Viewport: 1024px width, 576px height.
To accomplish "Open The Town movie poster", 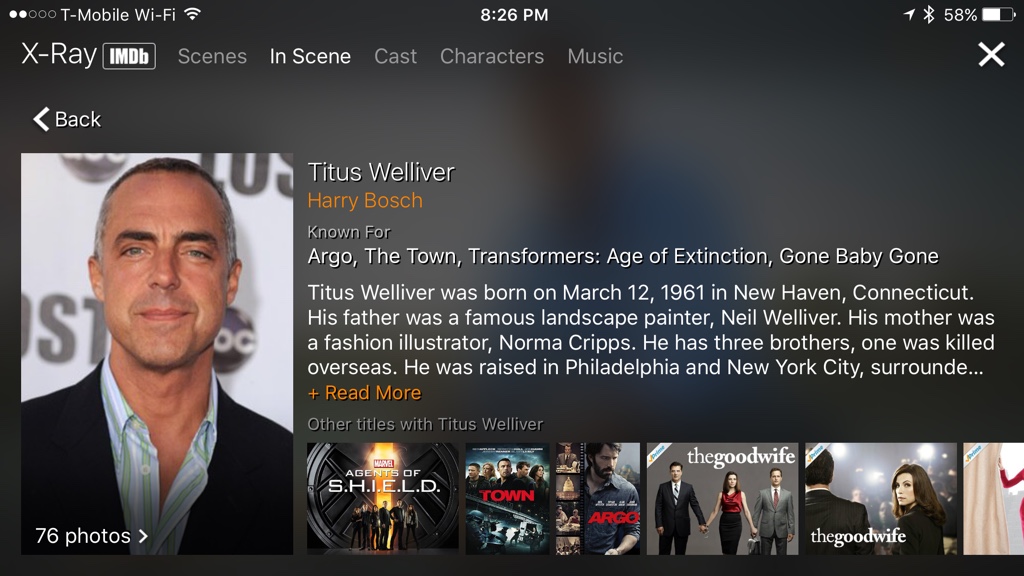I will click(507, 499).
